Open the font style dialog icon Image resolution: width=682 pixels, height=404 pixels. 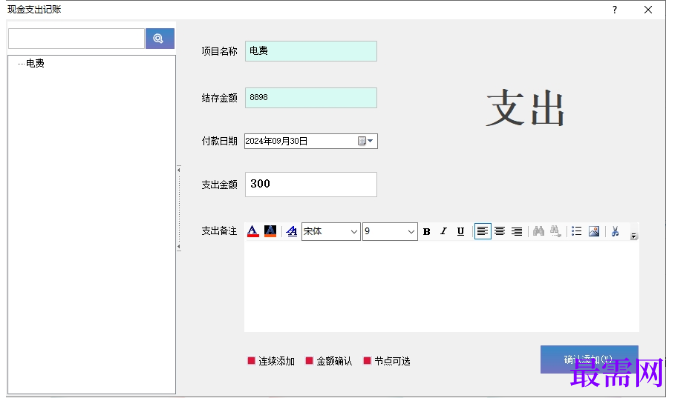coord(291,231)
